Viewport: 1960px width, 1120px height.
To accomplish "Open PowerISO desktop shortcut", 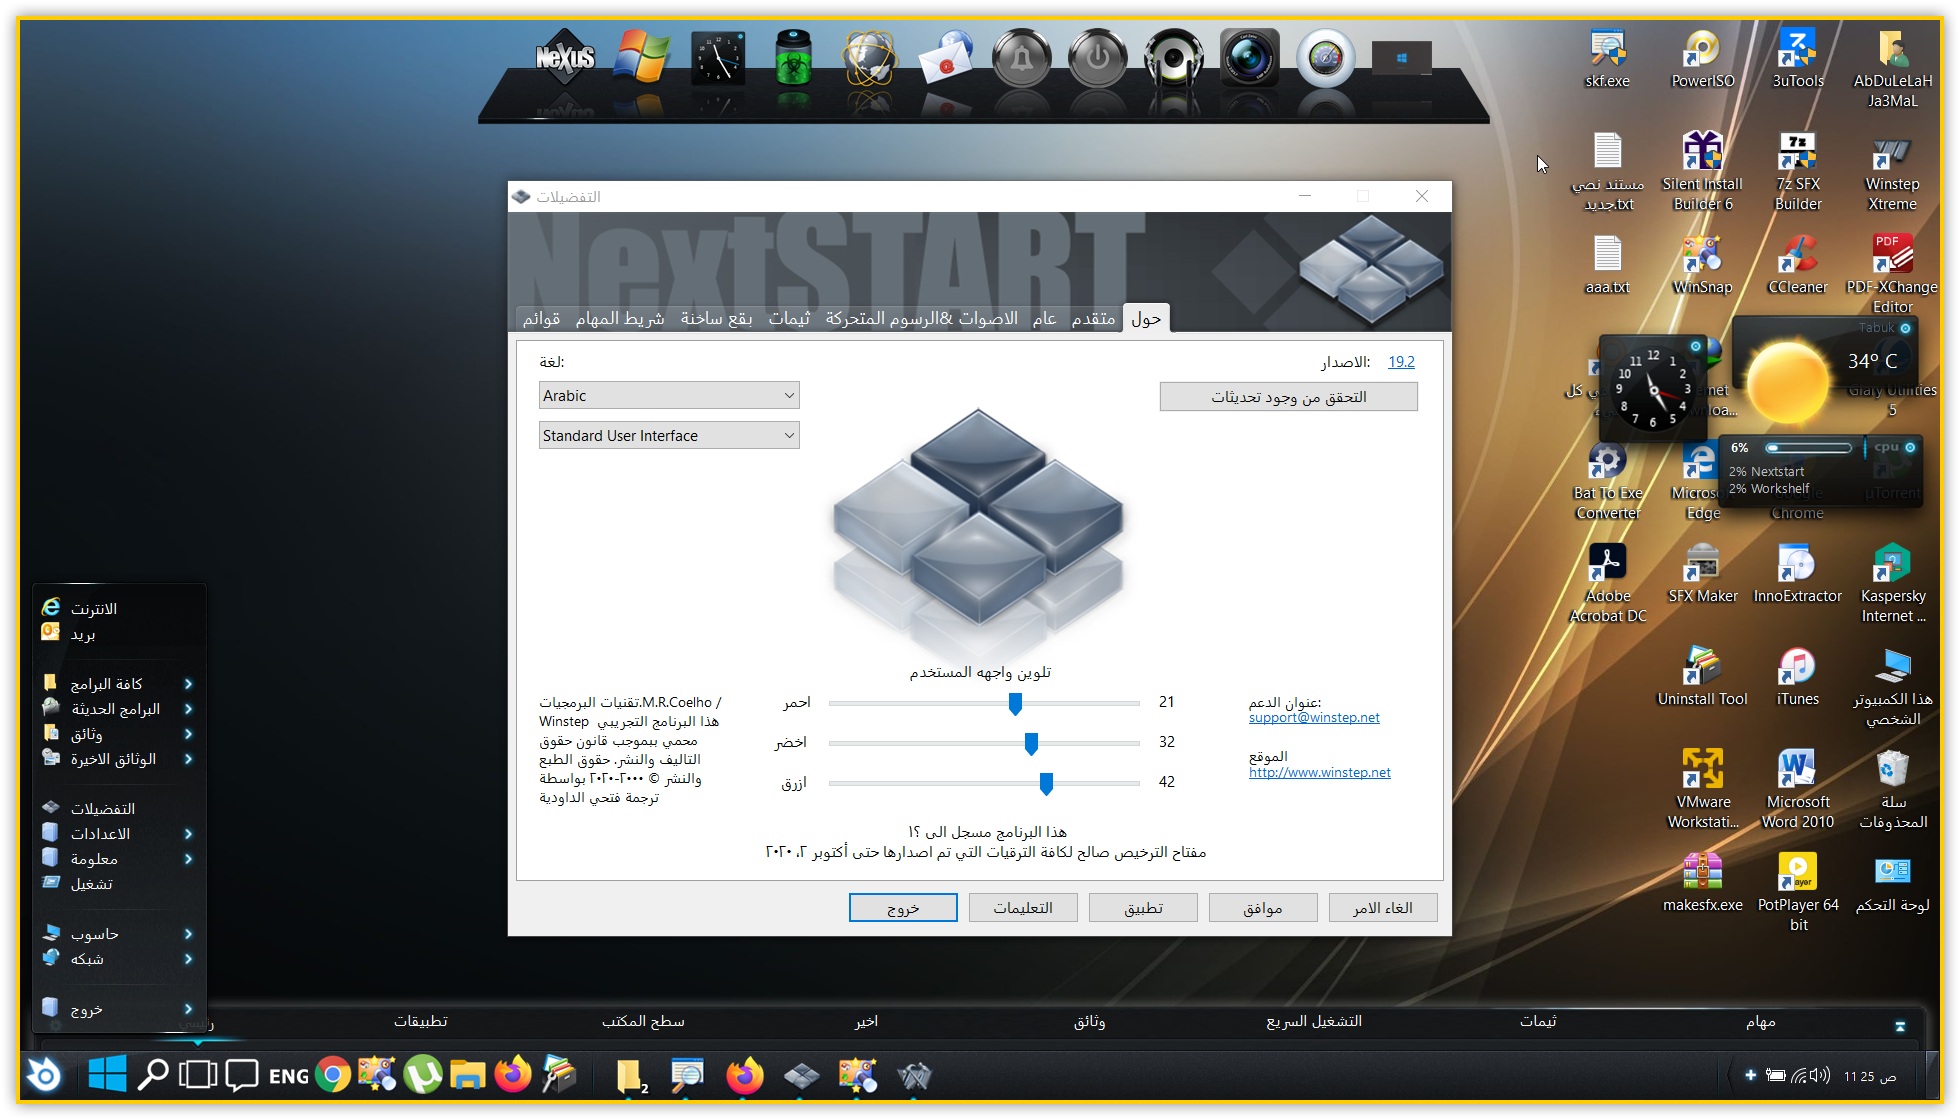I will (x=1703, y=60).
